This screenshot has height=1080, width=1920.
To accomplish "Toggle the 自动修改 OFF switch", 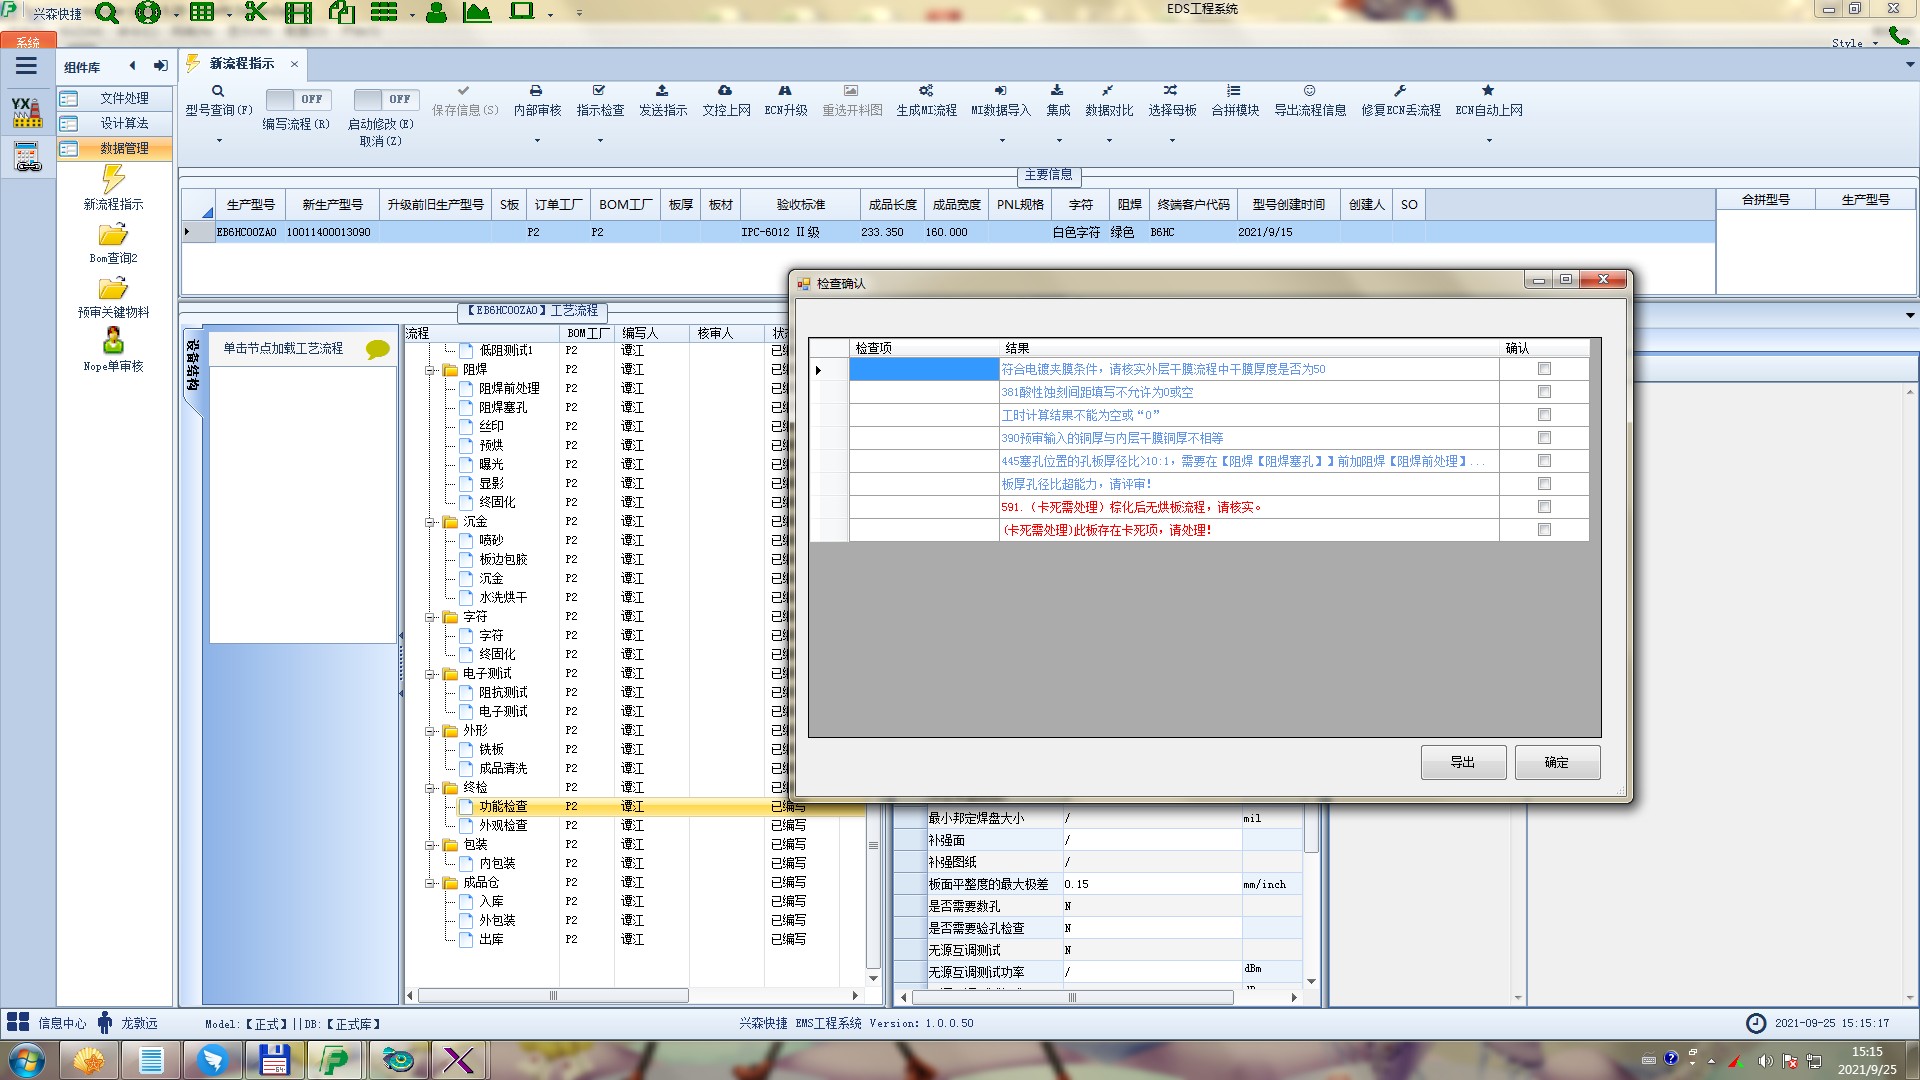I will 385,99.
